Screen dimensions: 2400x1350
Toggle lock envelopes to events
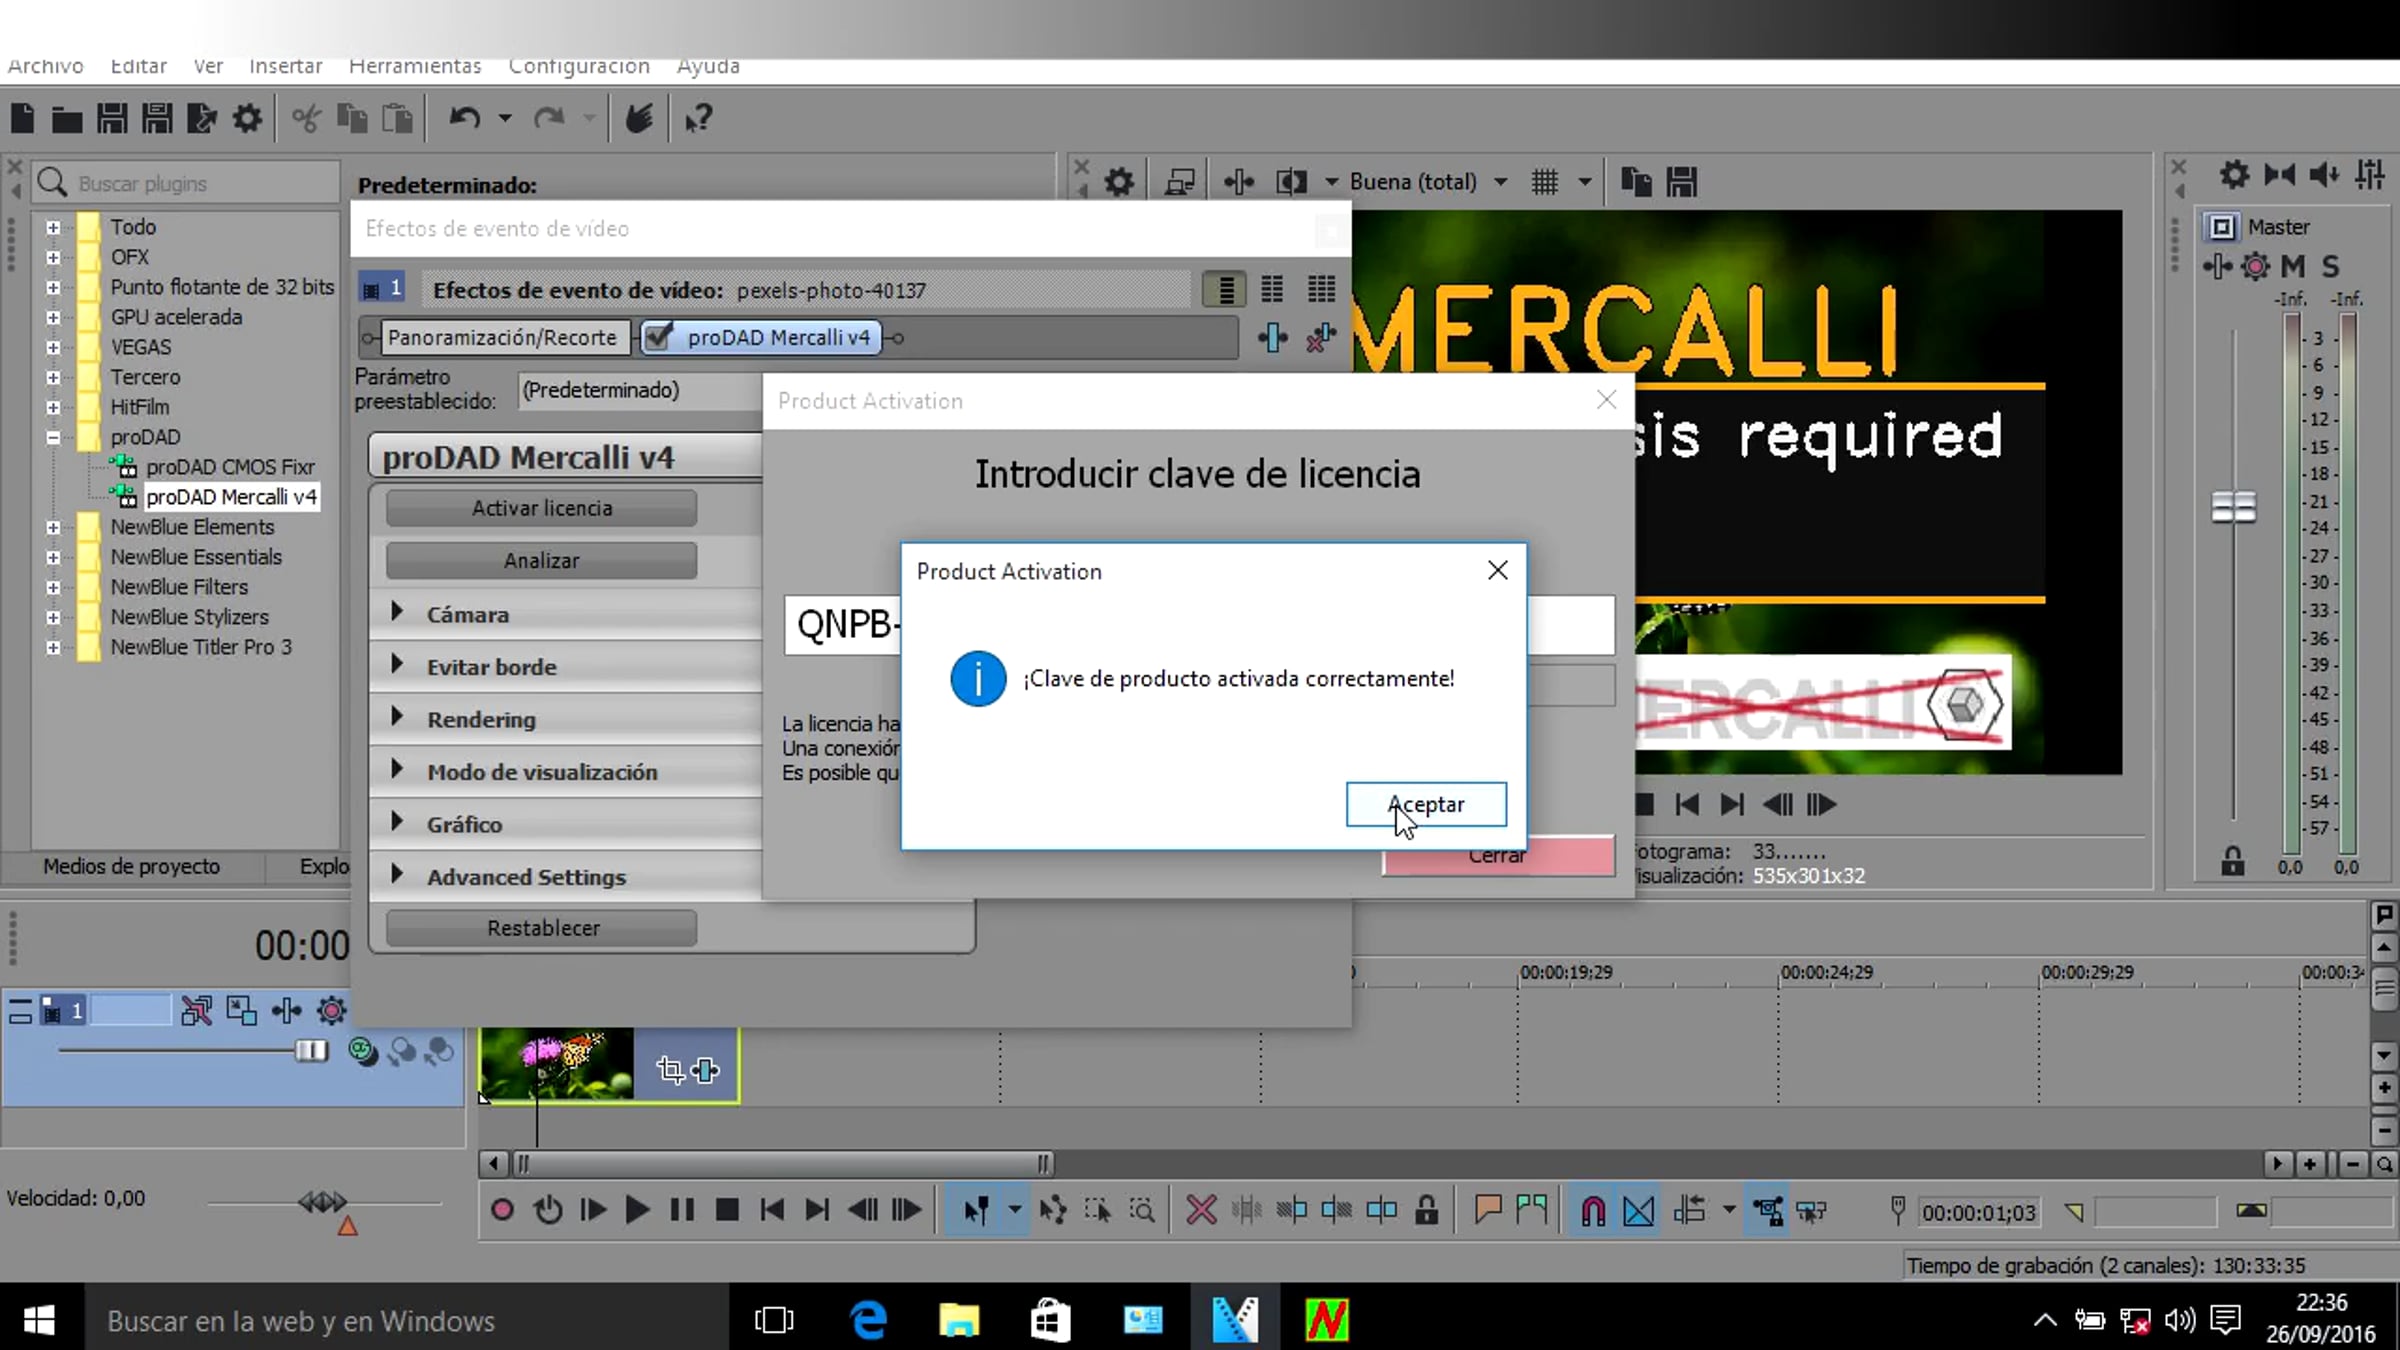point(1767,1211)
